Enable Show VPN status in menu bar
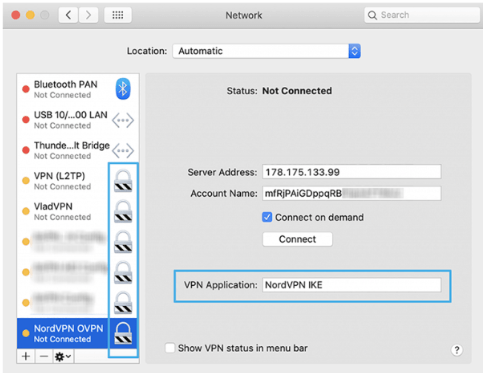Image resolution: width=483 pixels, height=373 pixels. click(170, 348)
